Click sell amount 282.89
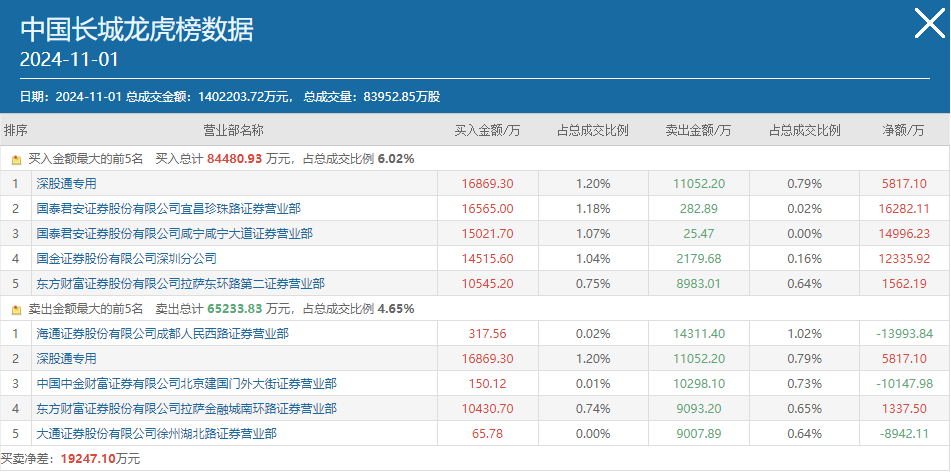 (699, 209)
